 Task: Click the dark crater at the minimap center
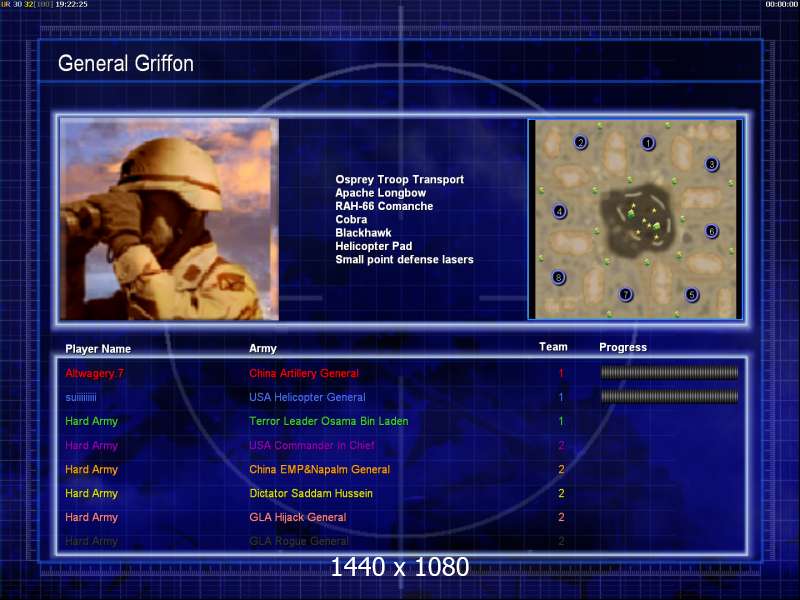[639, 220]
